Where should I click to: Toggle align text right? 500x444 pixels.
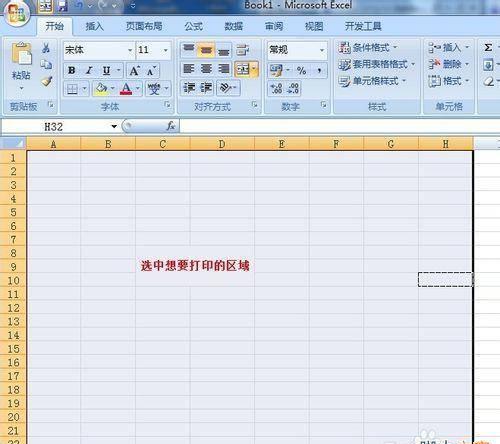coord(224,69)
